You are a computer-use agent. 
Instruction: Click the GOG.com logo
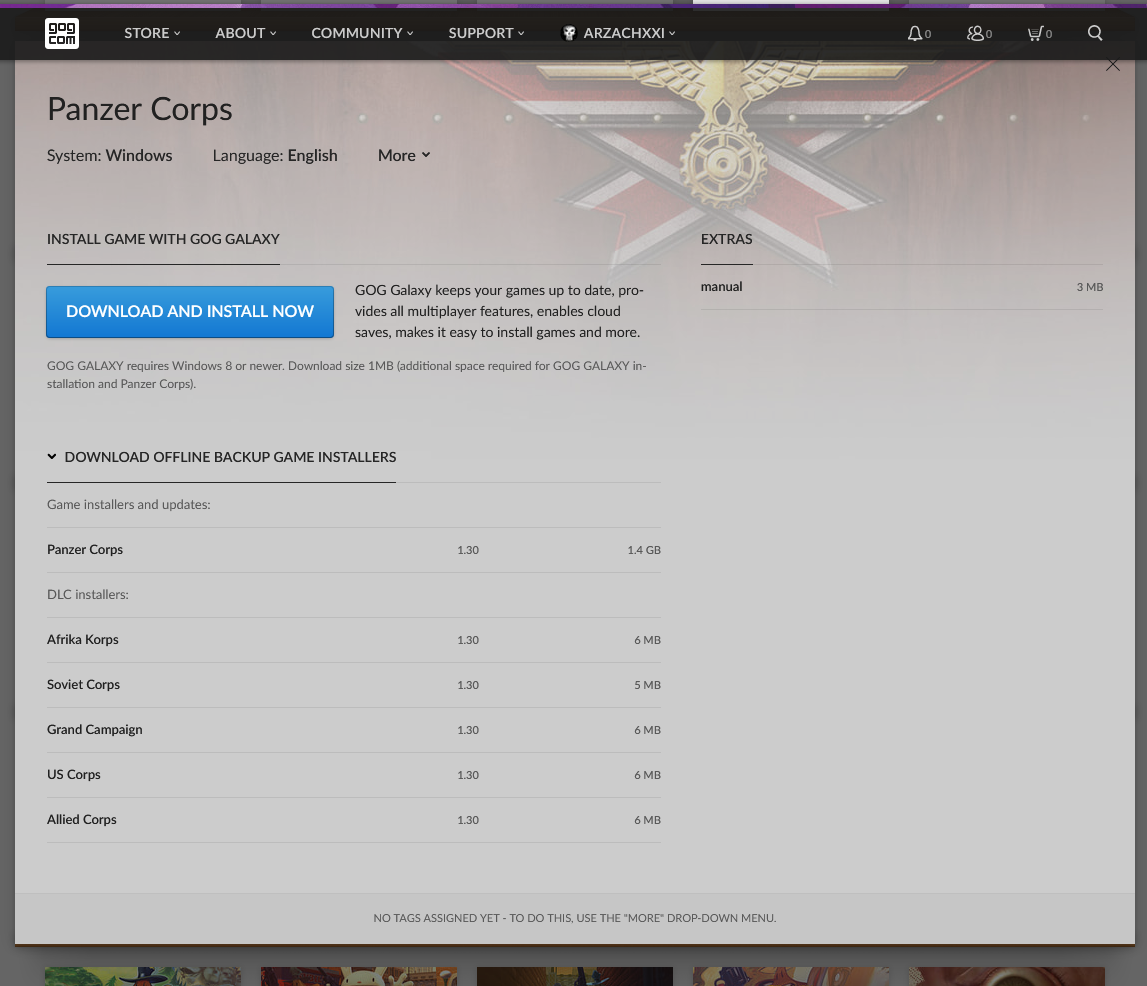[x=61, y=33]
